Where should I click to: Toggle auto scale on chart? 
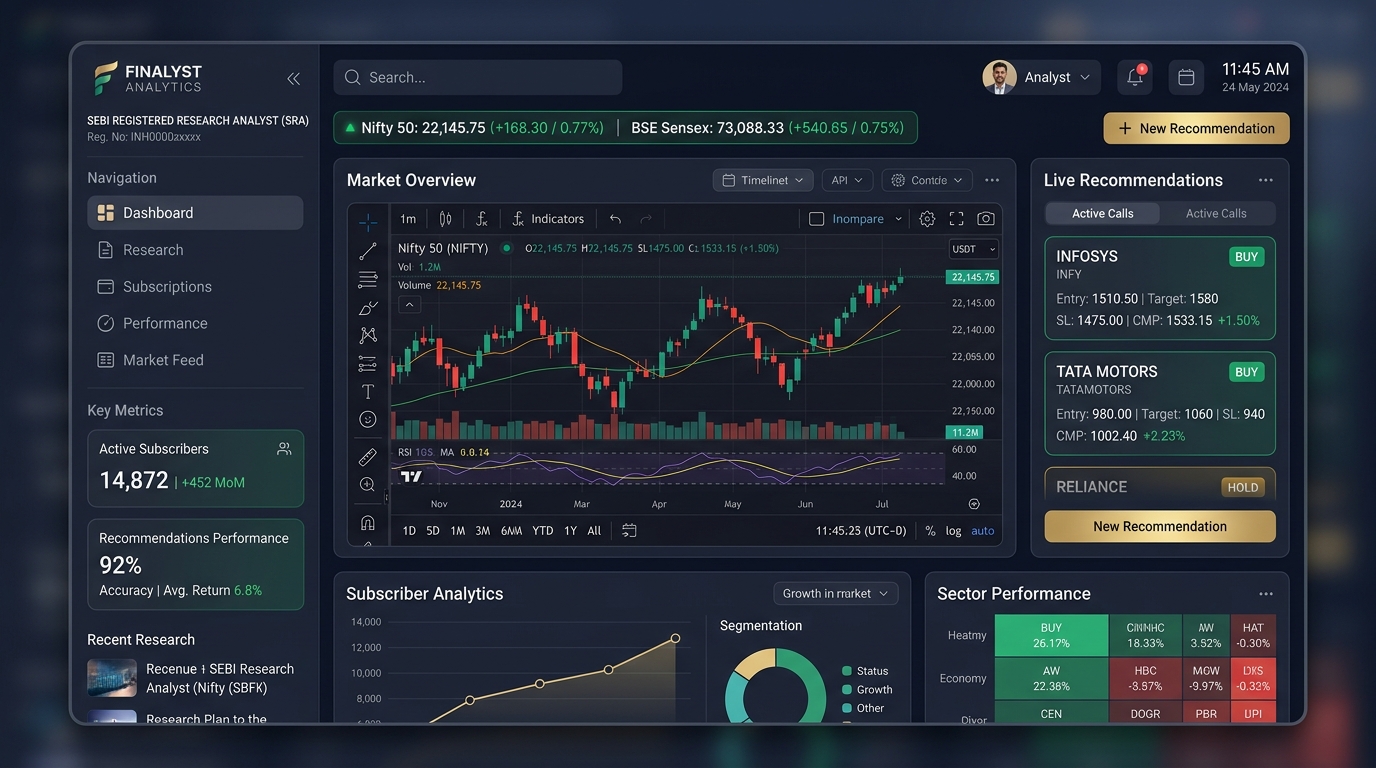(983, 531)
